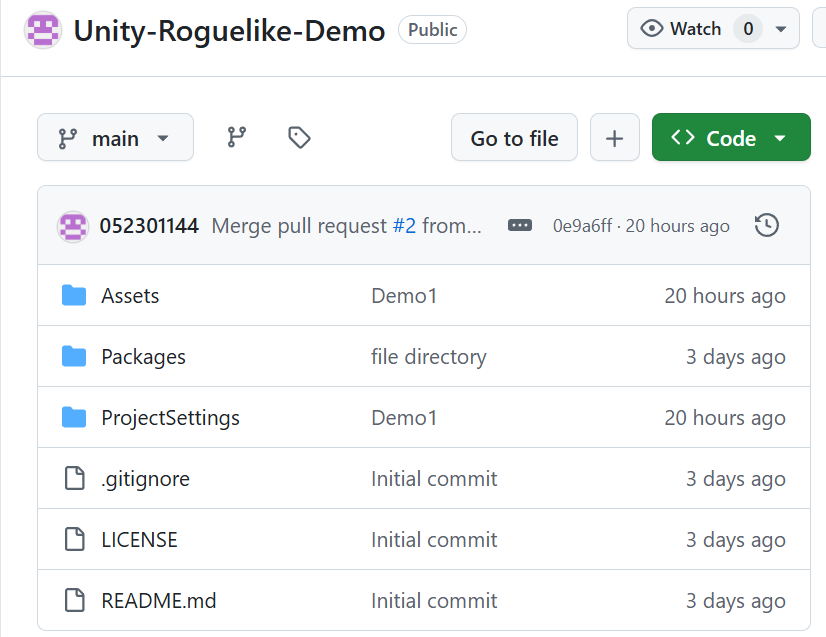Expand the green Code dropdown
This screenshot has width=826, height=637.
coord(731,138)
